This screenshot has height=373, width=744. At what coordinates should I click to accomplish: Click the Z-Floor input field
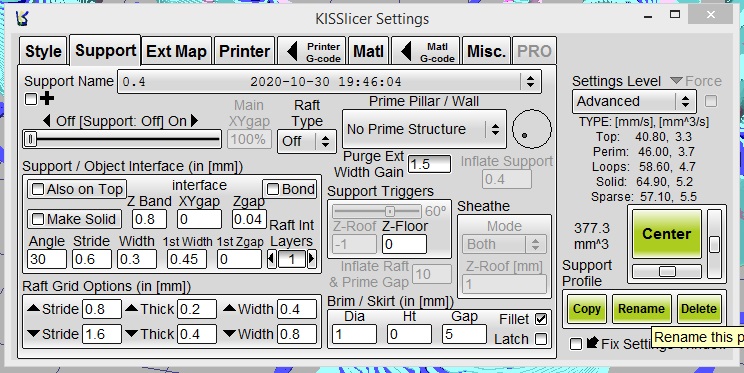coord(404,244)
